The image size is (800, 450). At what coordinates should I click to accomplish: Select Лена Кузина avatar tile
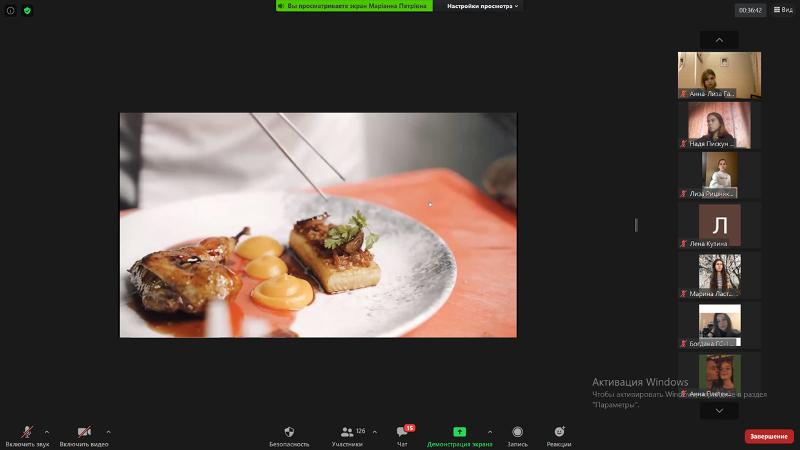tap(719, 225)
